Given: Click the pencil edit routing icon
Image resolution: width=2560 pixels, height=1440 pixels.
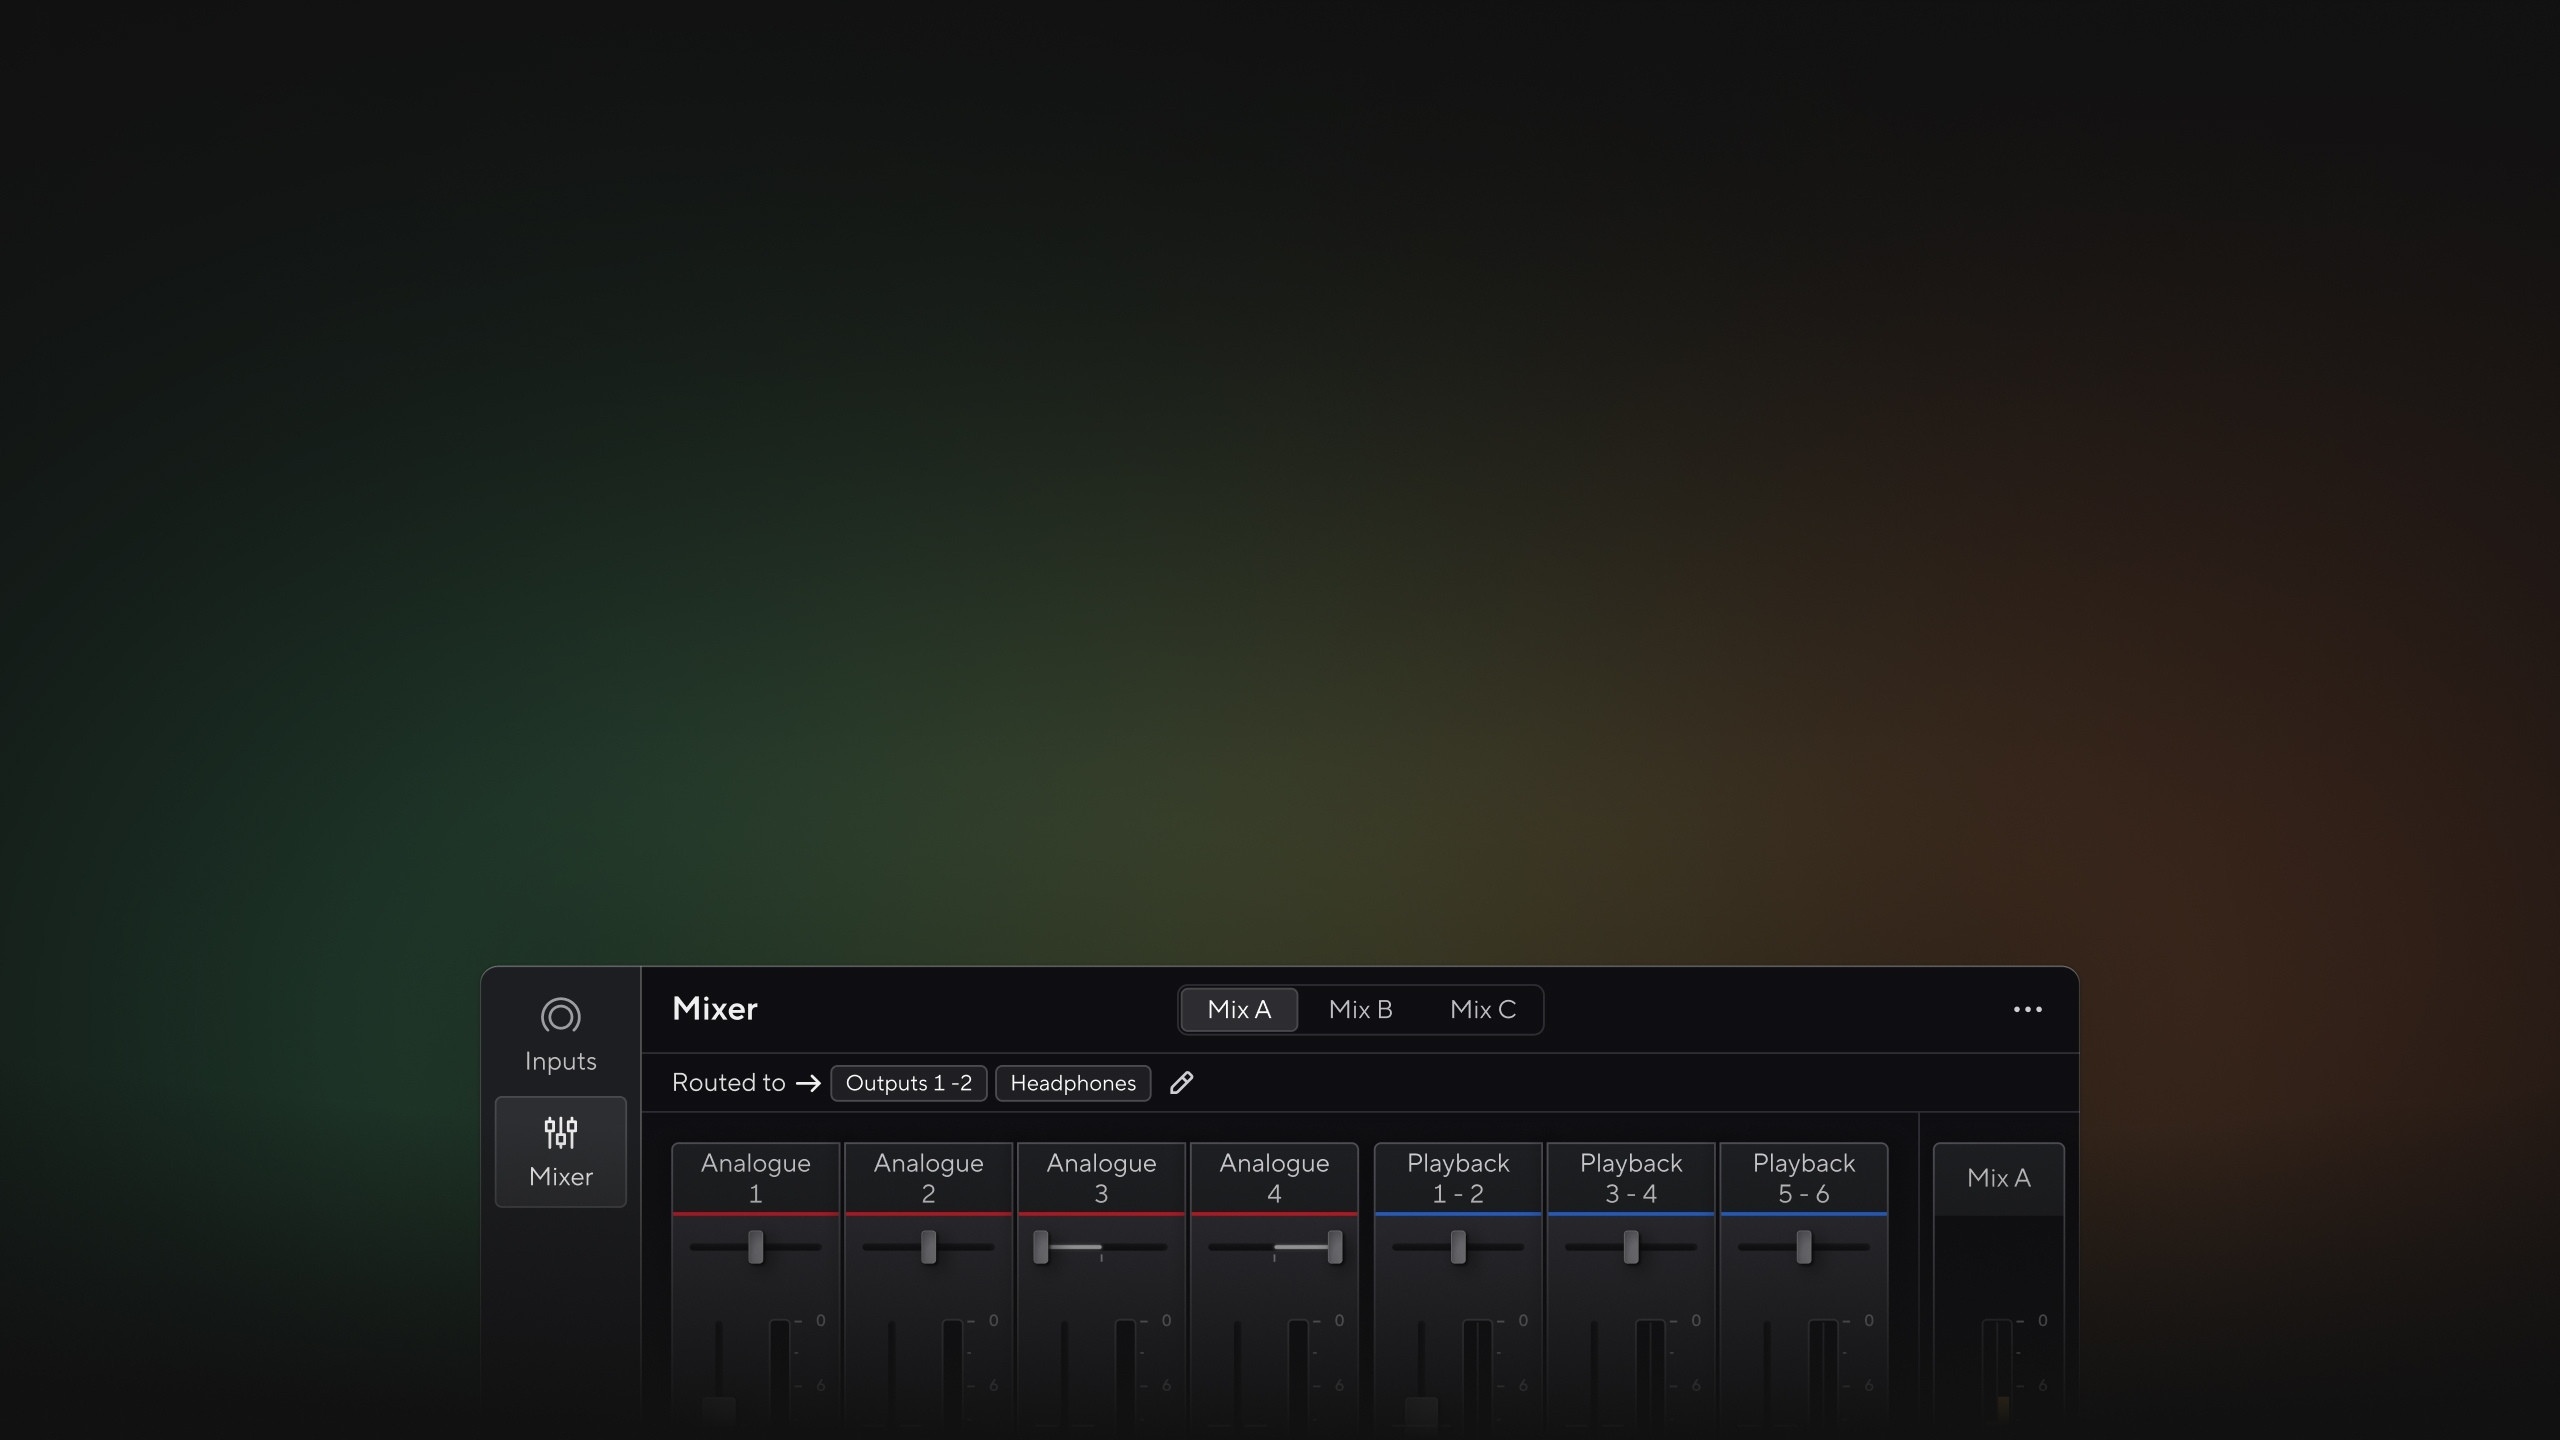Looking at the screenshot, I should (1181, 1083).
